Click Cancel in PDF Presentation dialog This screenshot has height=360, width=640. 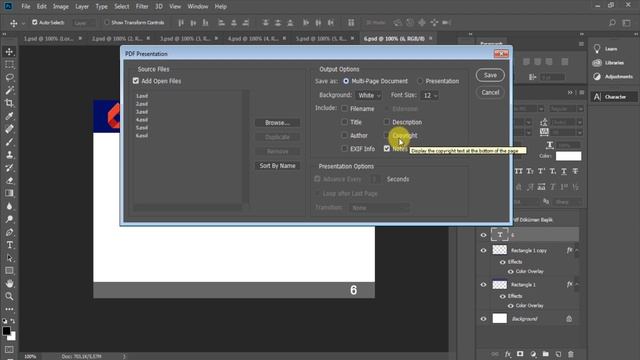point(490,92)
